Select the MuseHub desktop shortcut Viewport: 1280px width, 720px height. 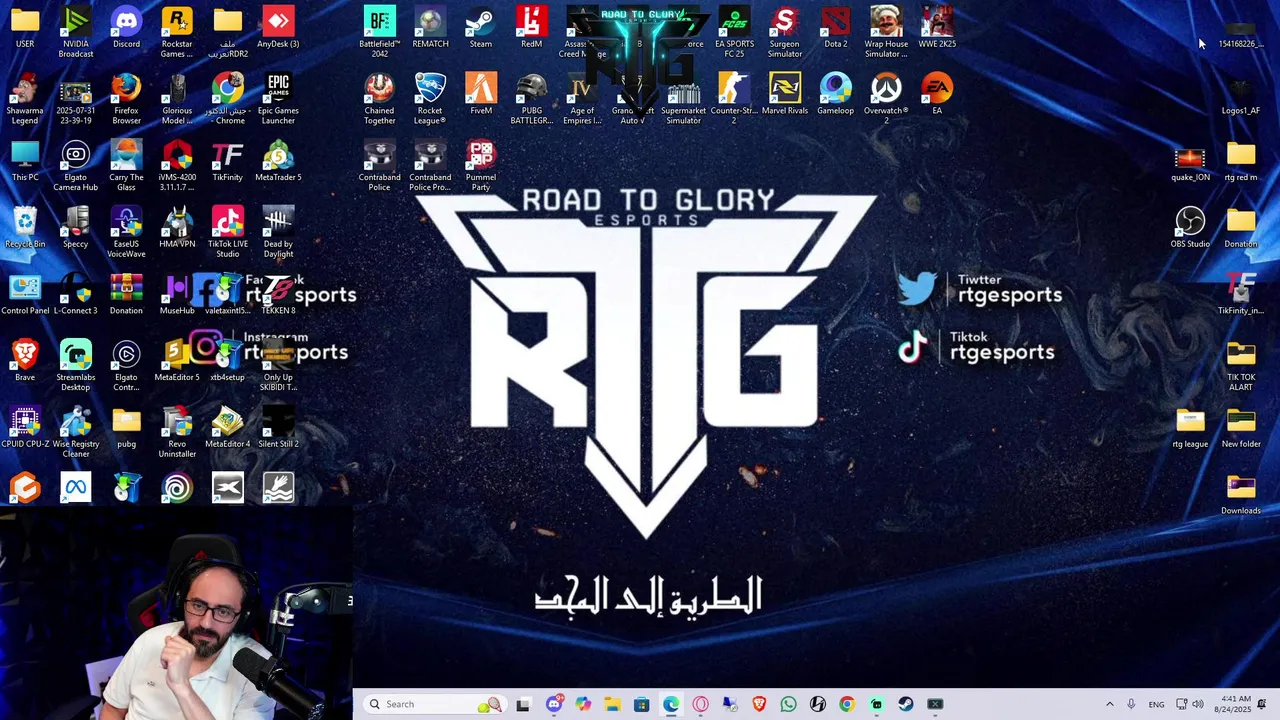177,294
